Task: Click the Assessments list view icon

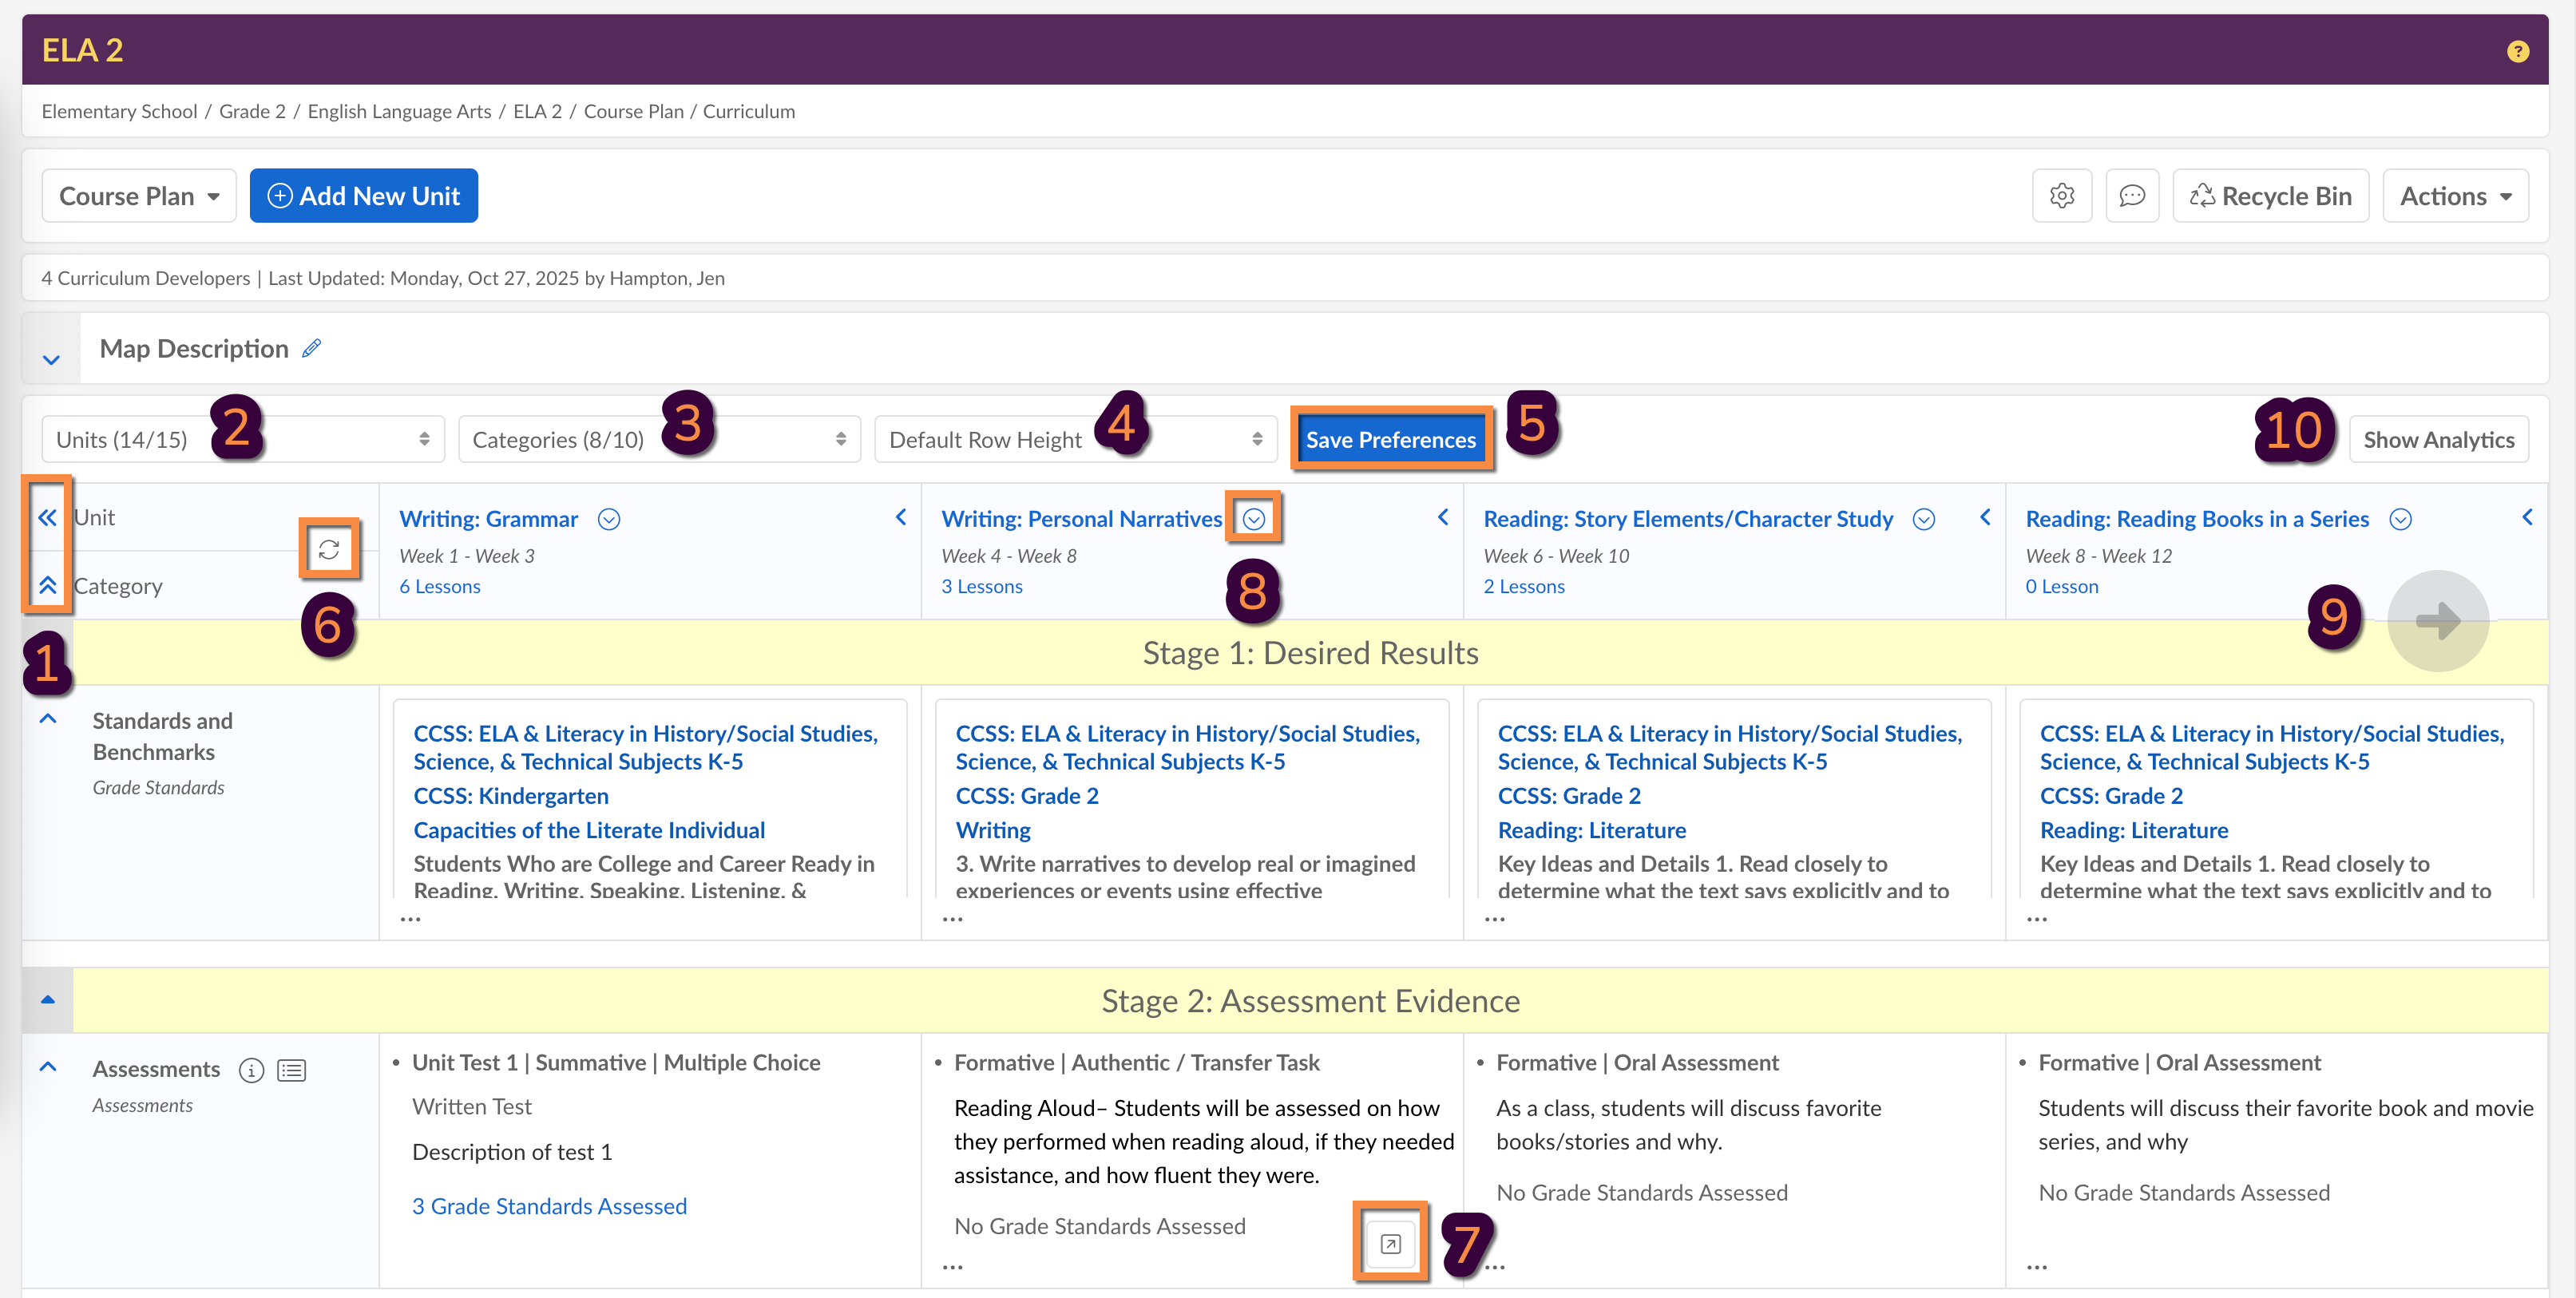Action: (292, 1071)
